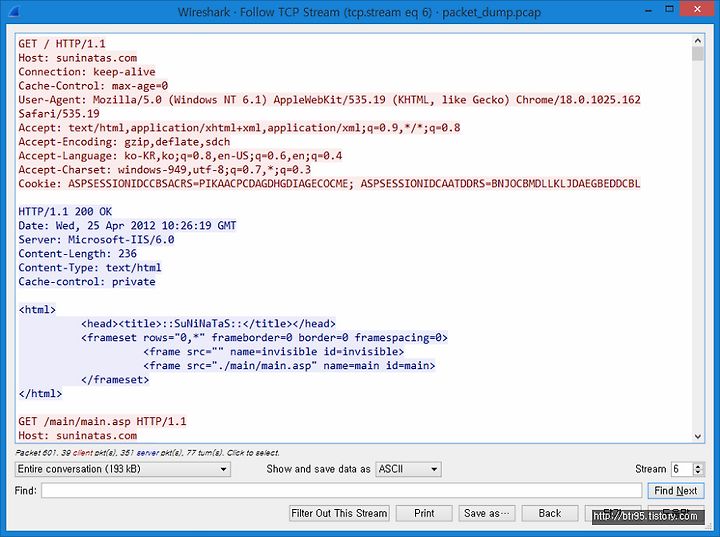Click the Wireshark fin icon in title bar
The height and width of the screenshot is (537, 720).
pos(13,11)
